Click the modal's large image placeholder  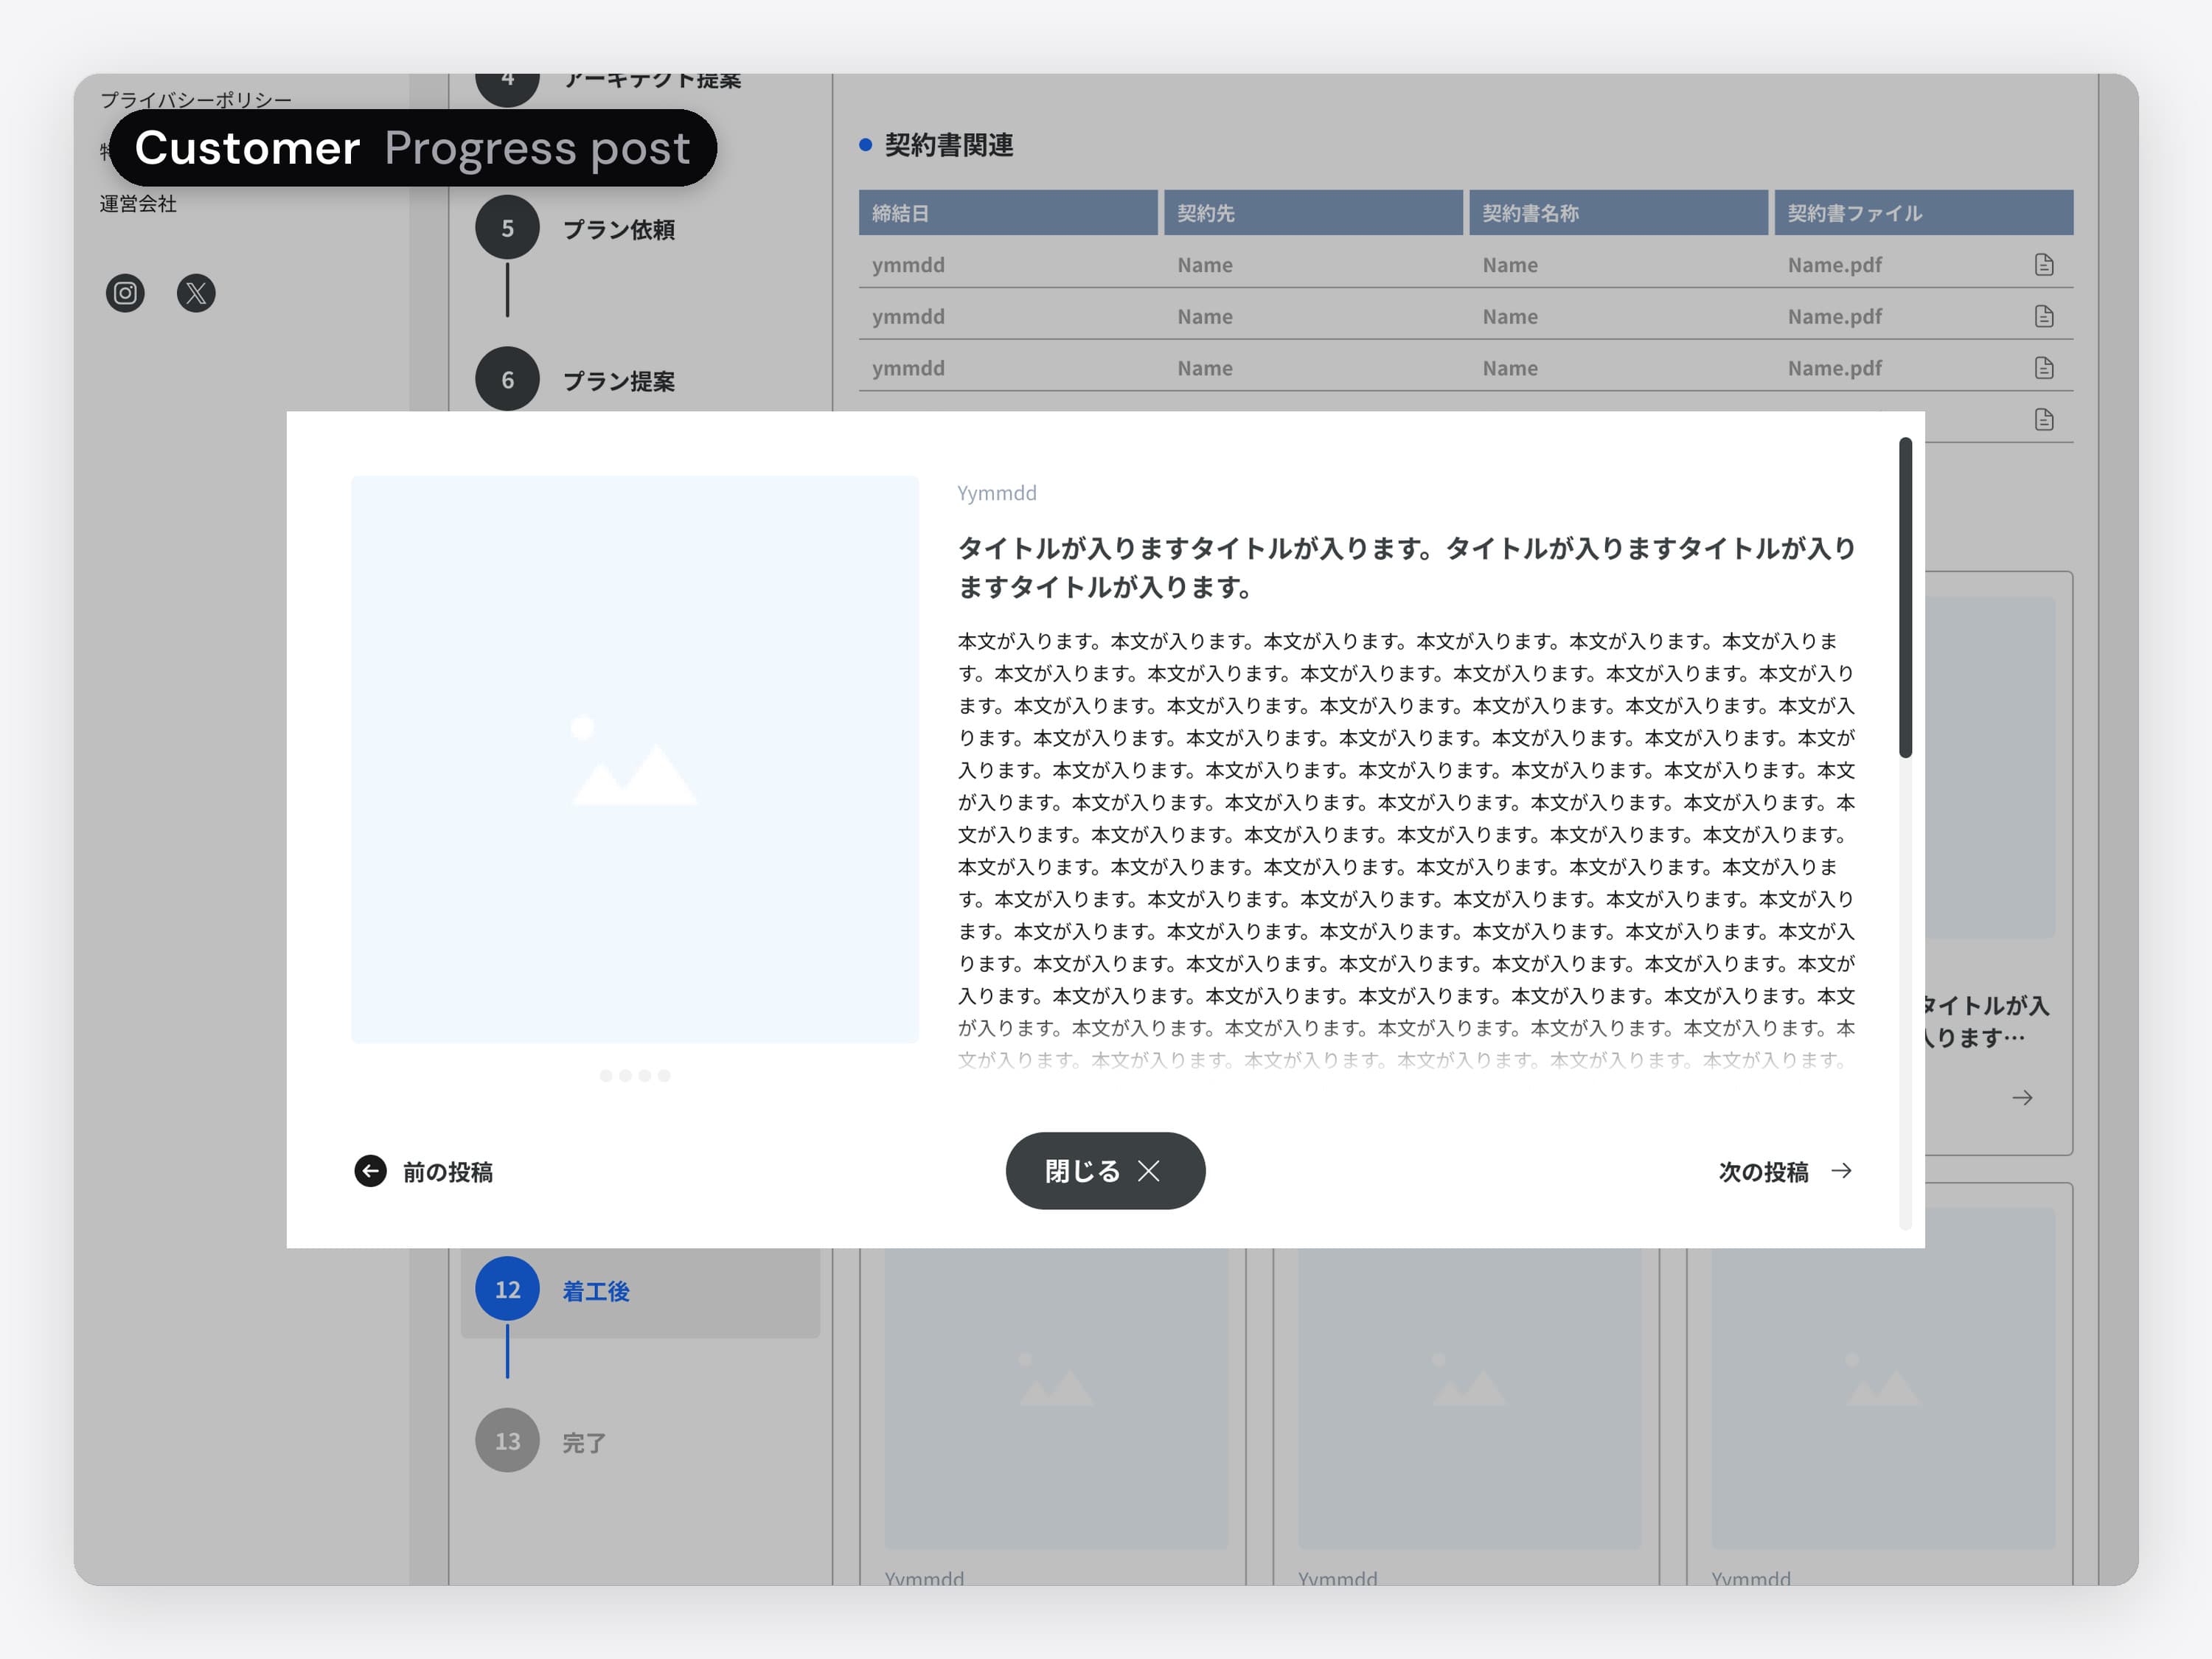[634, 760]
